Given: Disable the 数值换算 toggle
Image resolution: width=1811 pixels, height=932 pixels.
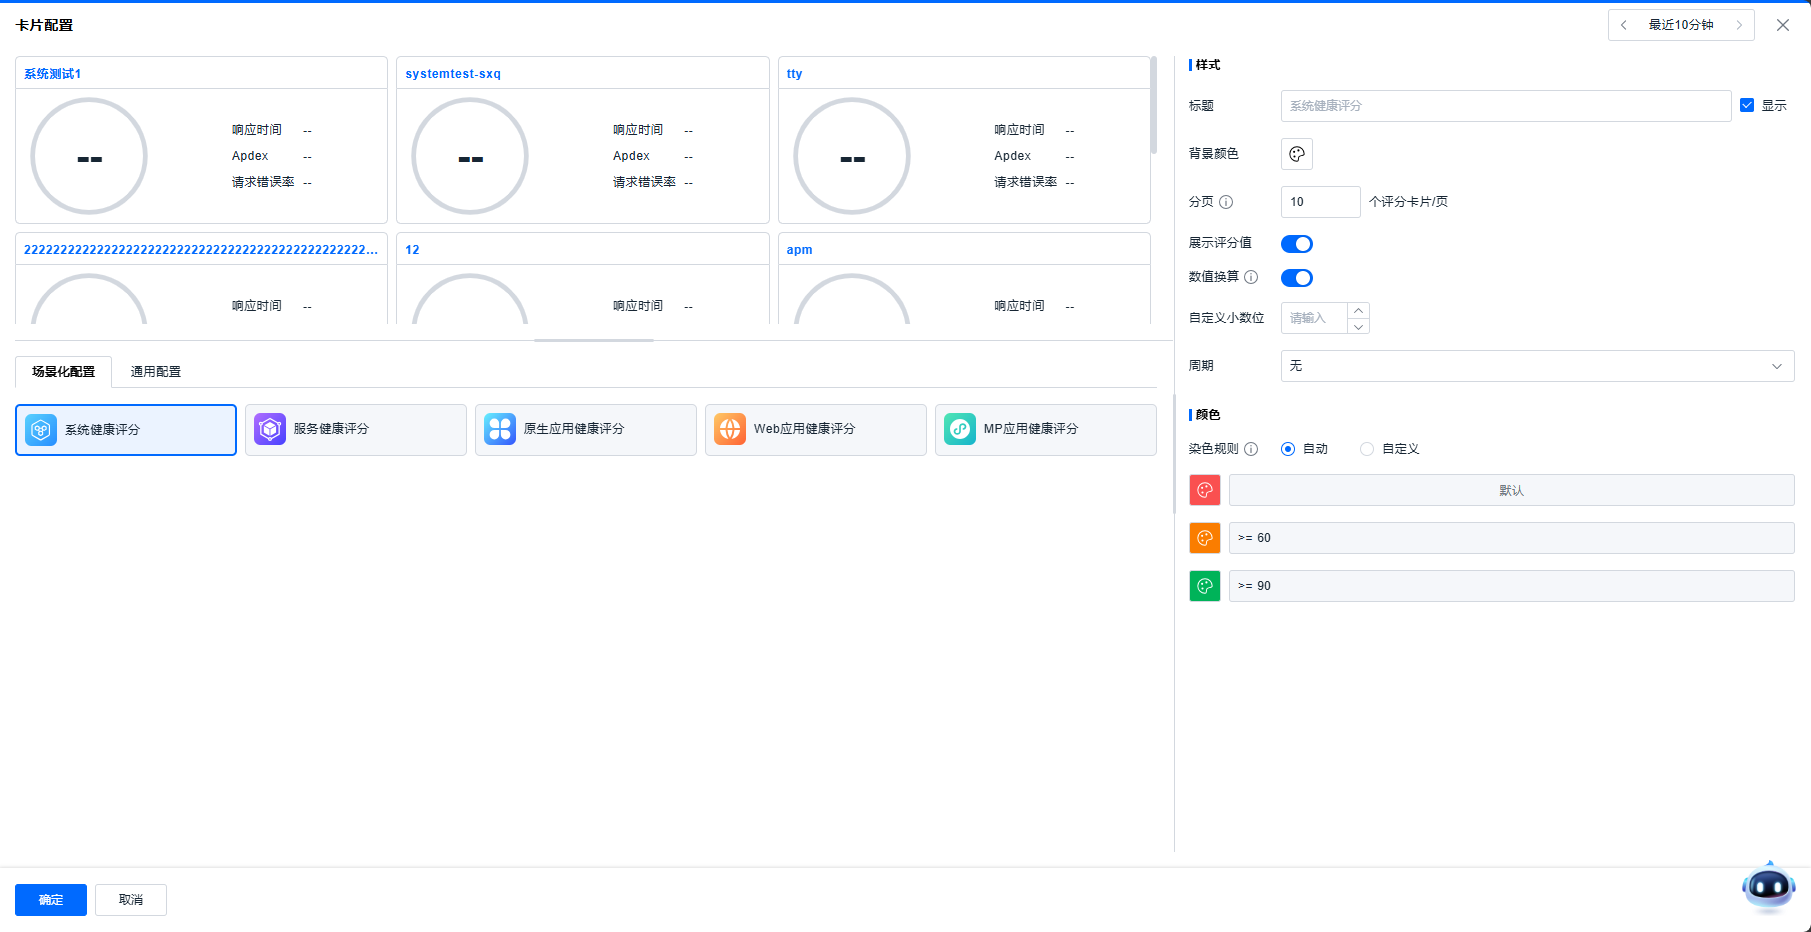Looking at the screenshot, I should tap(1297, 278).
